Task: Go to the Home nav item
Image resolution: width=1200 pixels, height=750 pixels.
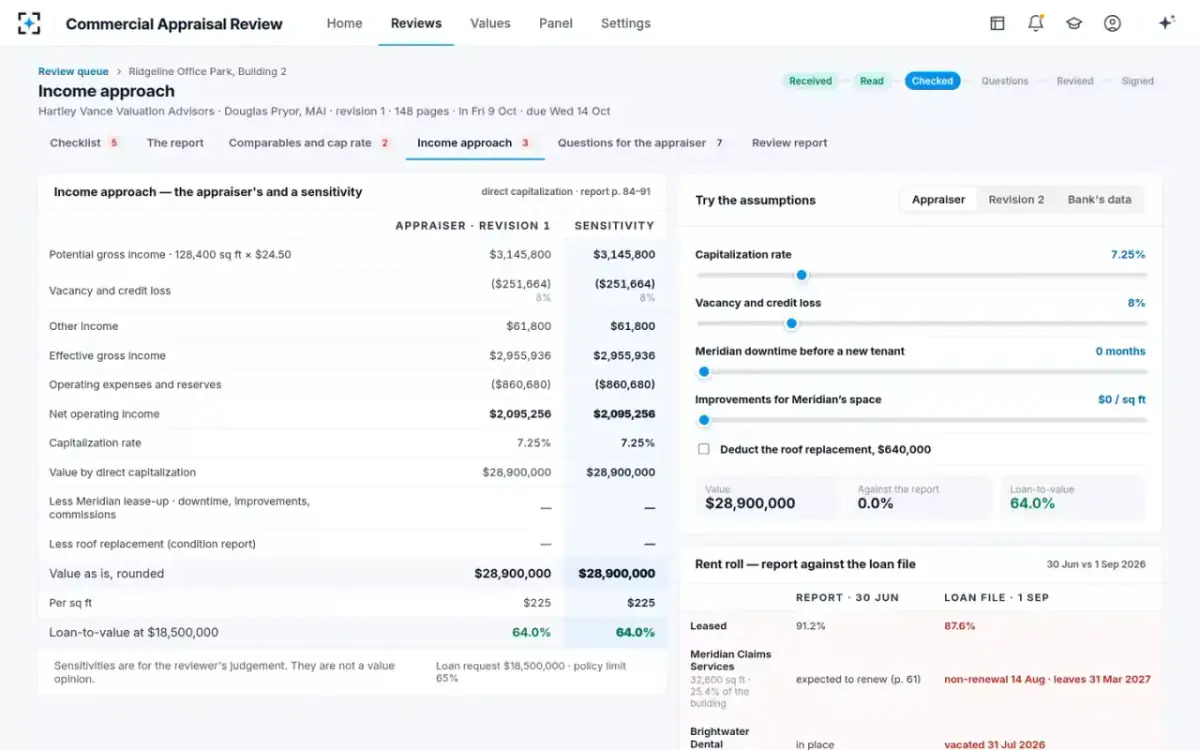Action: coord(344,23)
